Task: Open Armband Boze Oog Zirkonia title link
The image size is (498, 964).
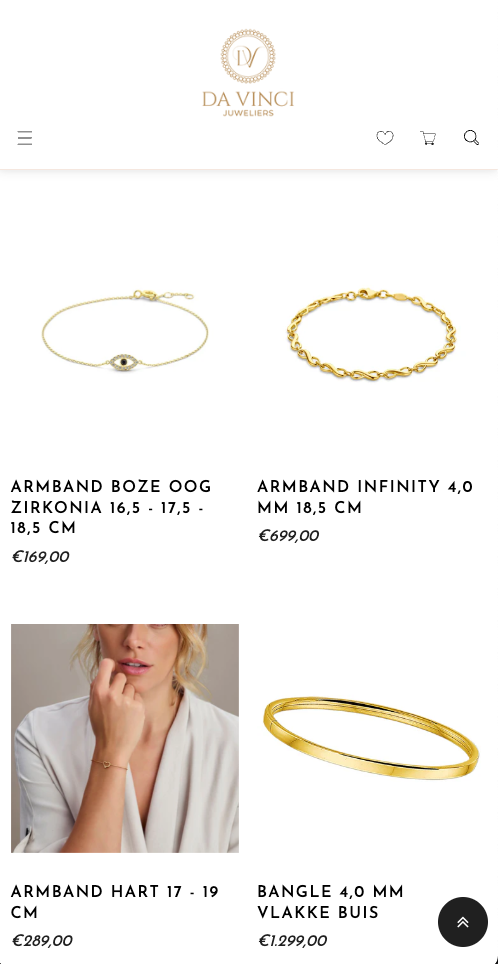Action: [111, 508]
